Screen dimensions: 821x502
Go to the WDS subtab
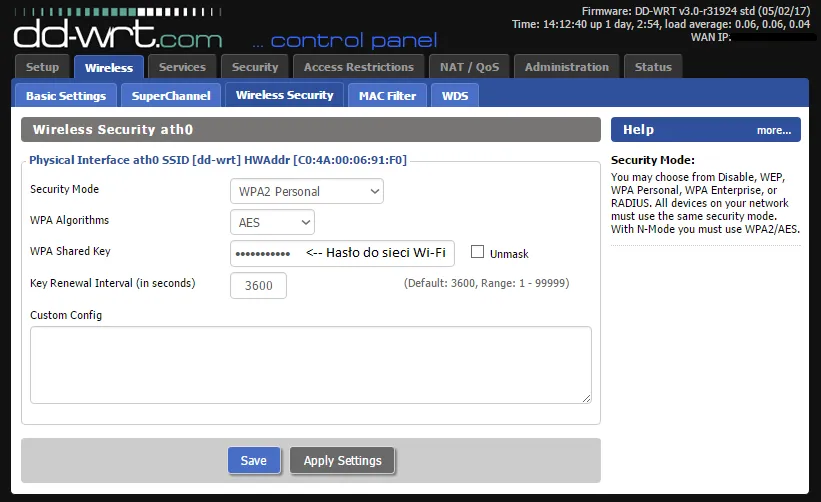click(454, 96)
